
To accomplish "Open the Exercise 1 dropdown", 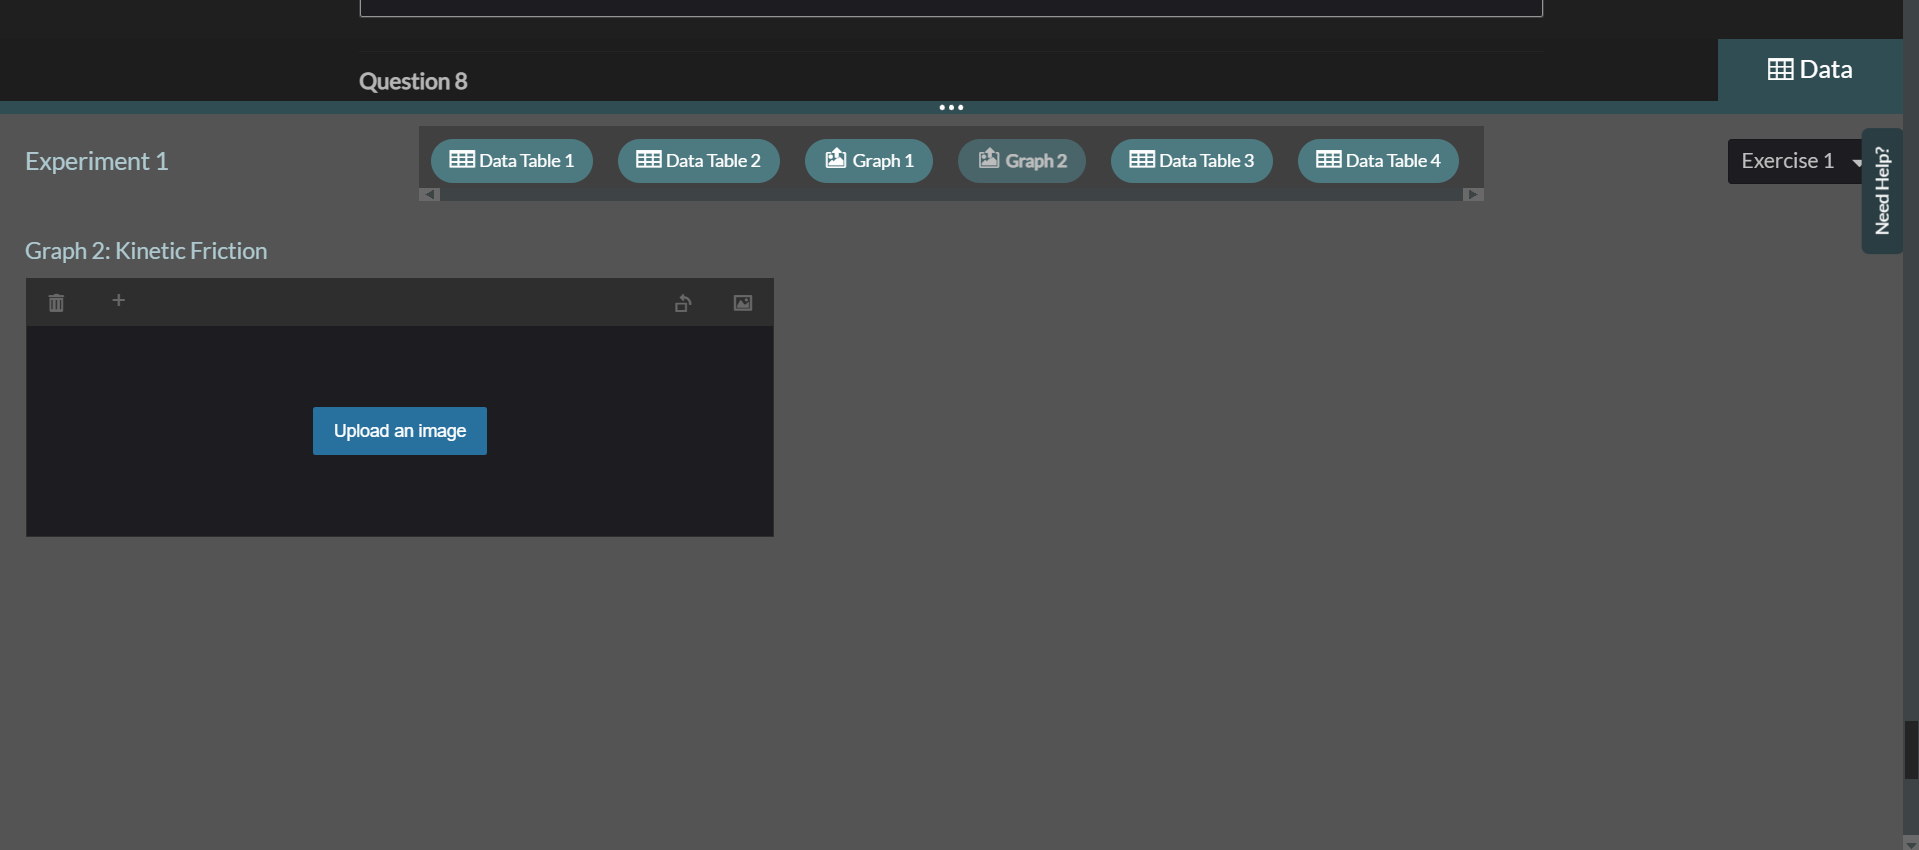I will click(x=1798, y=161).
